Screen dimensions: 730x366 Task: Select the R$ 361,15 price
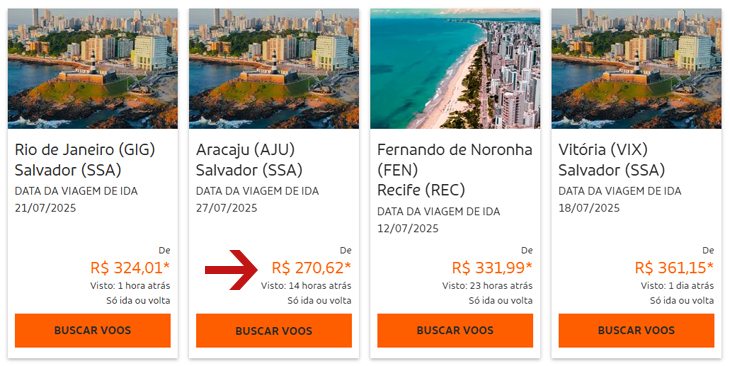tap(674, 268)
